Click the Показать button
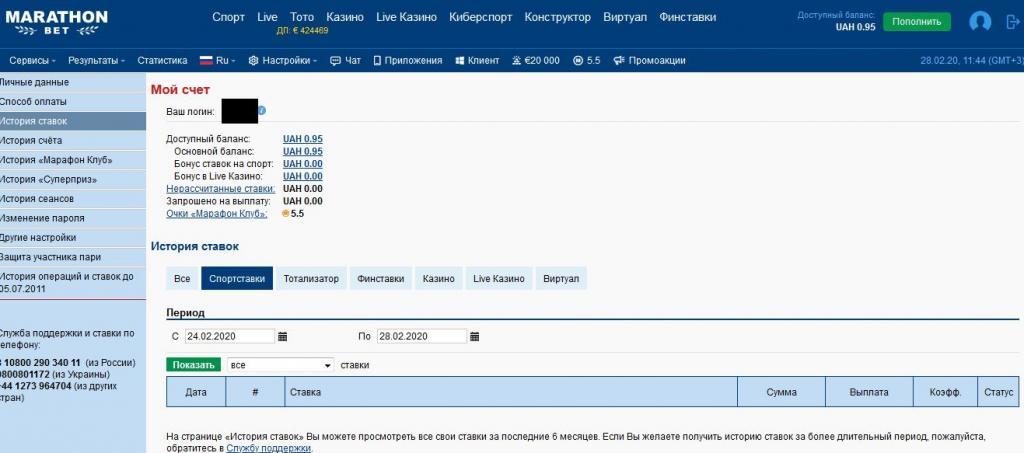 click(x=193, y=365)
